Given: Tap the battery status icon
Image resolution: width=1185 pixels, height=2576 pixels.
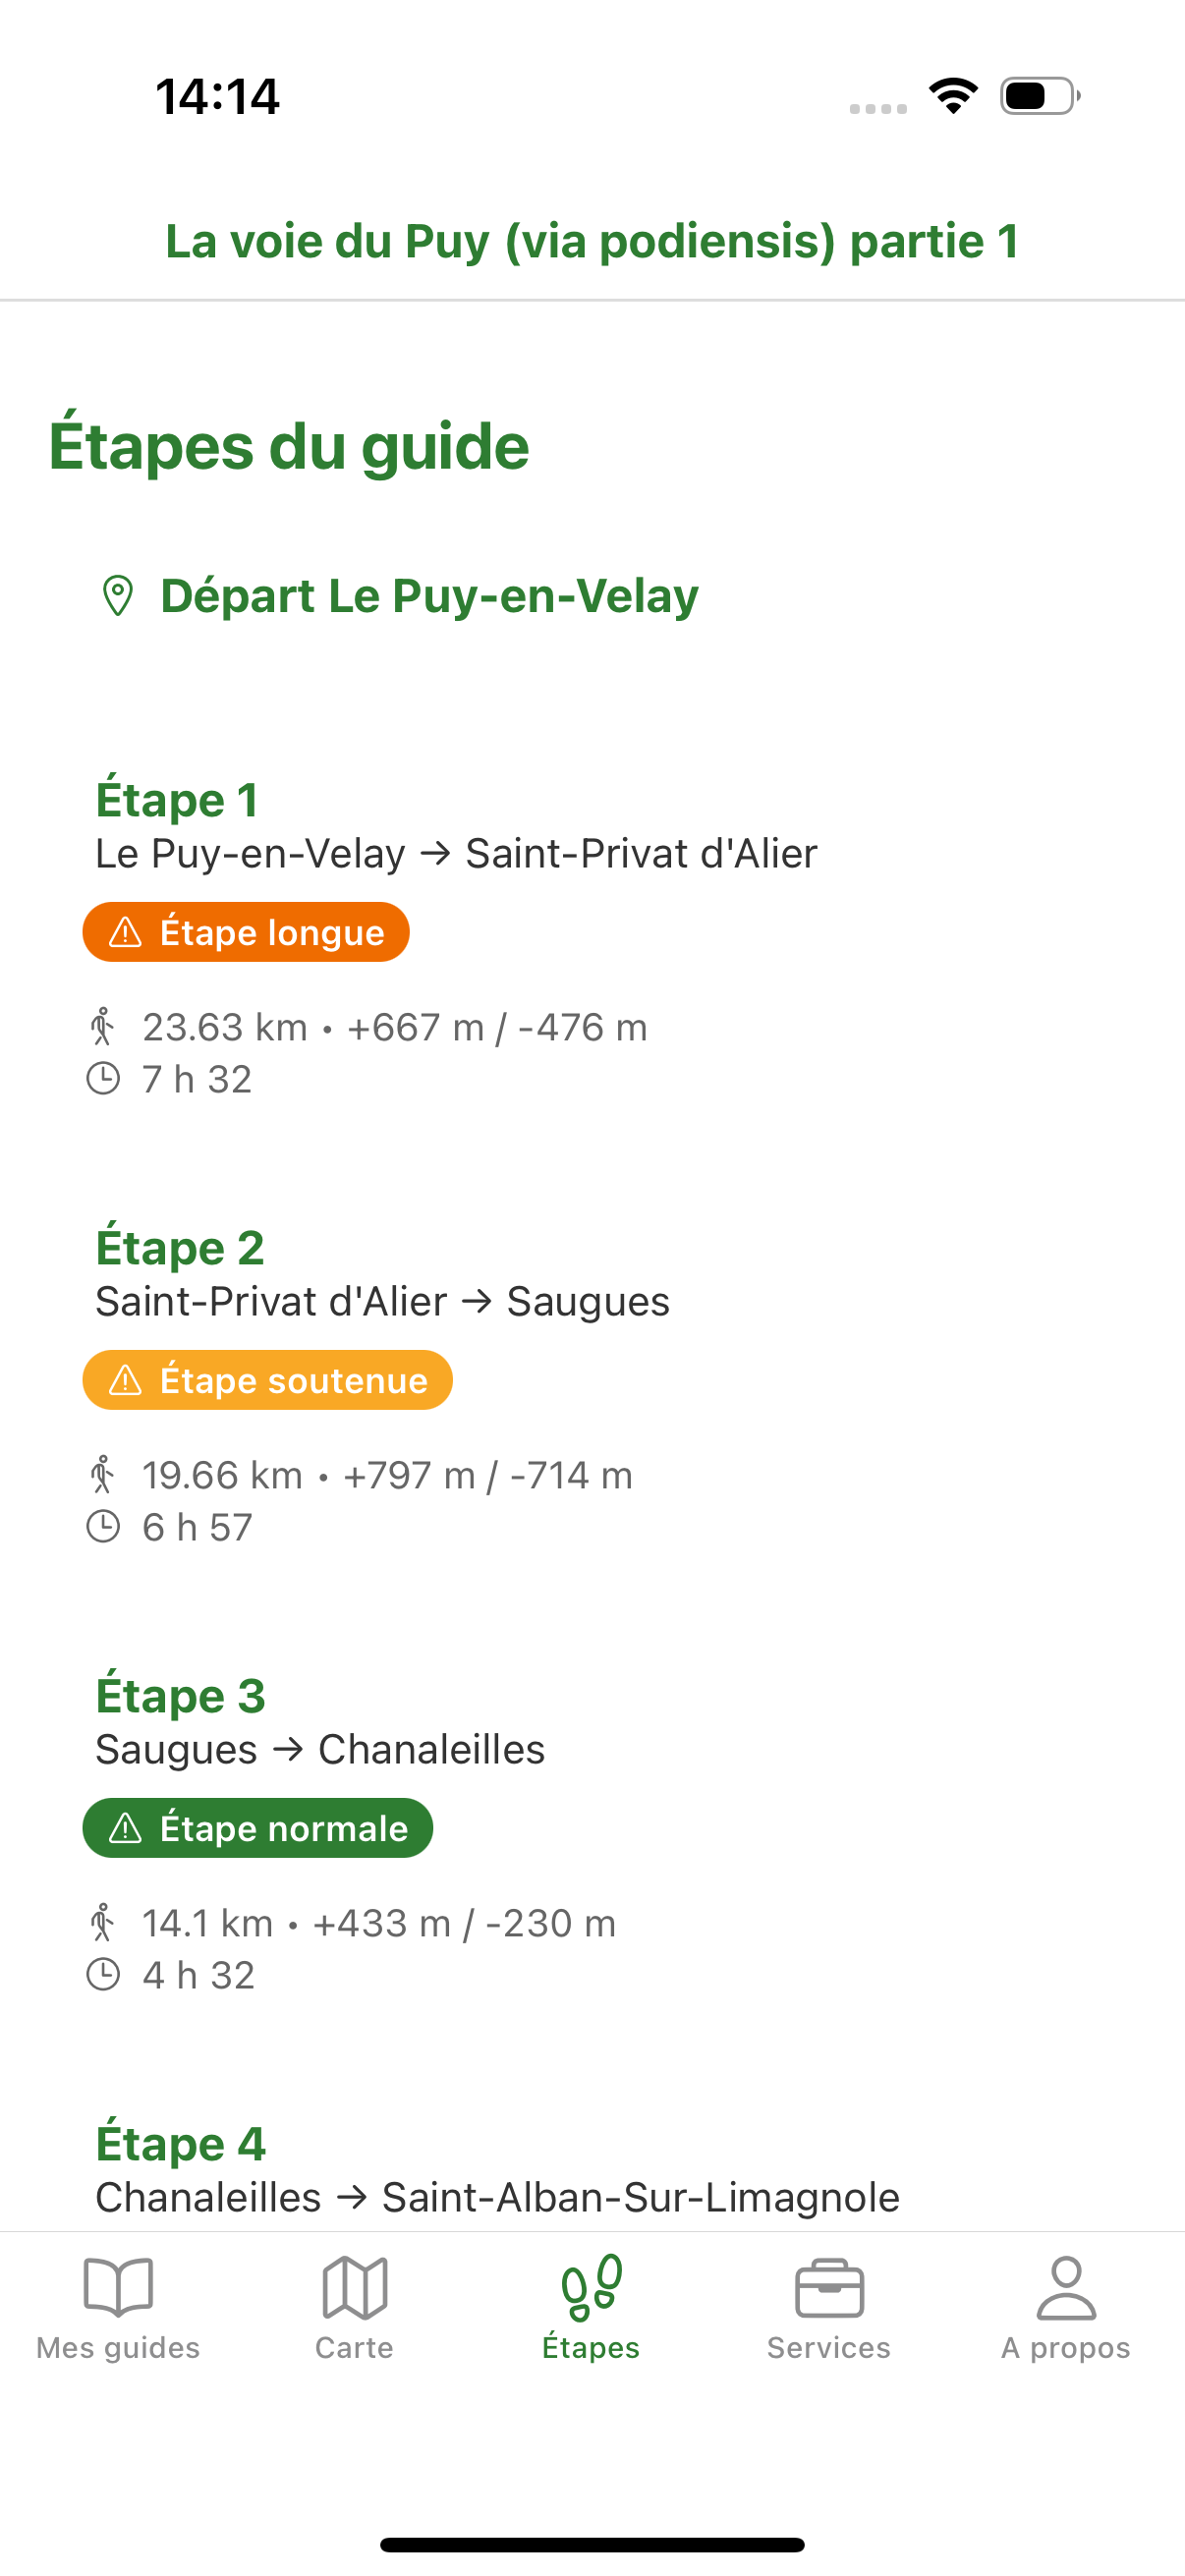Looking at the screenshot, I should click(1040, 96).
